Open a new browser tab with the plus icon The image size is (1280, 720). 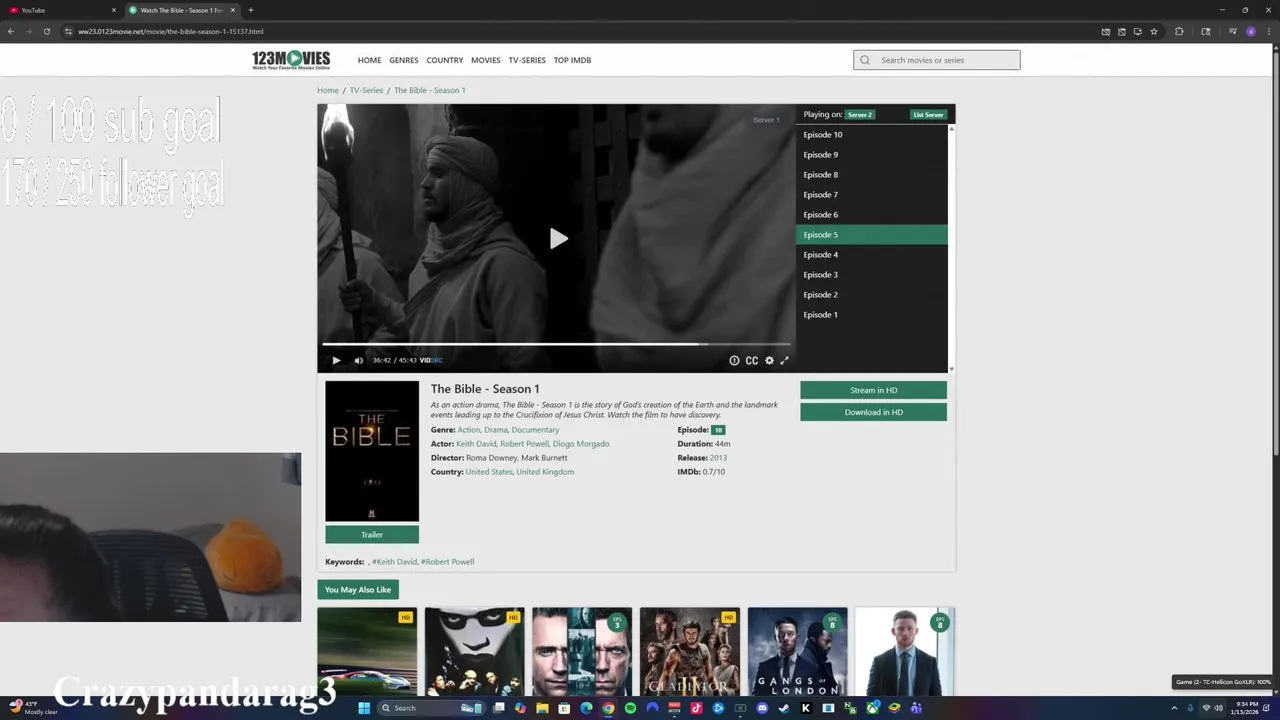coord(250,10)
